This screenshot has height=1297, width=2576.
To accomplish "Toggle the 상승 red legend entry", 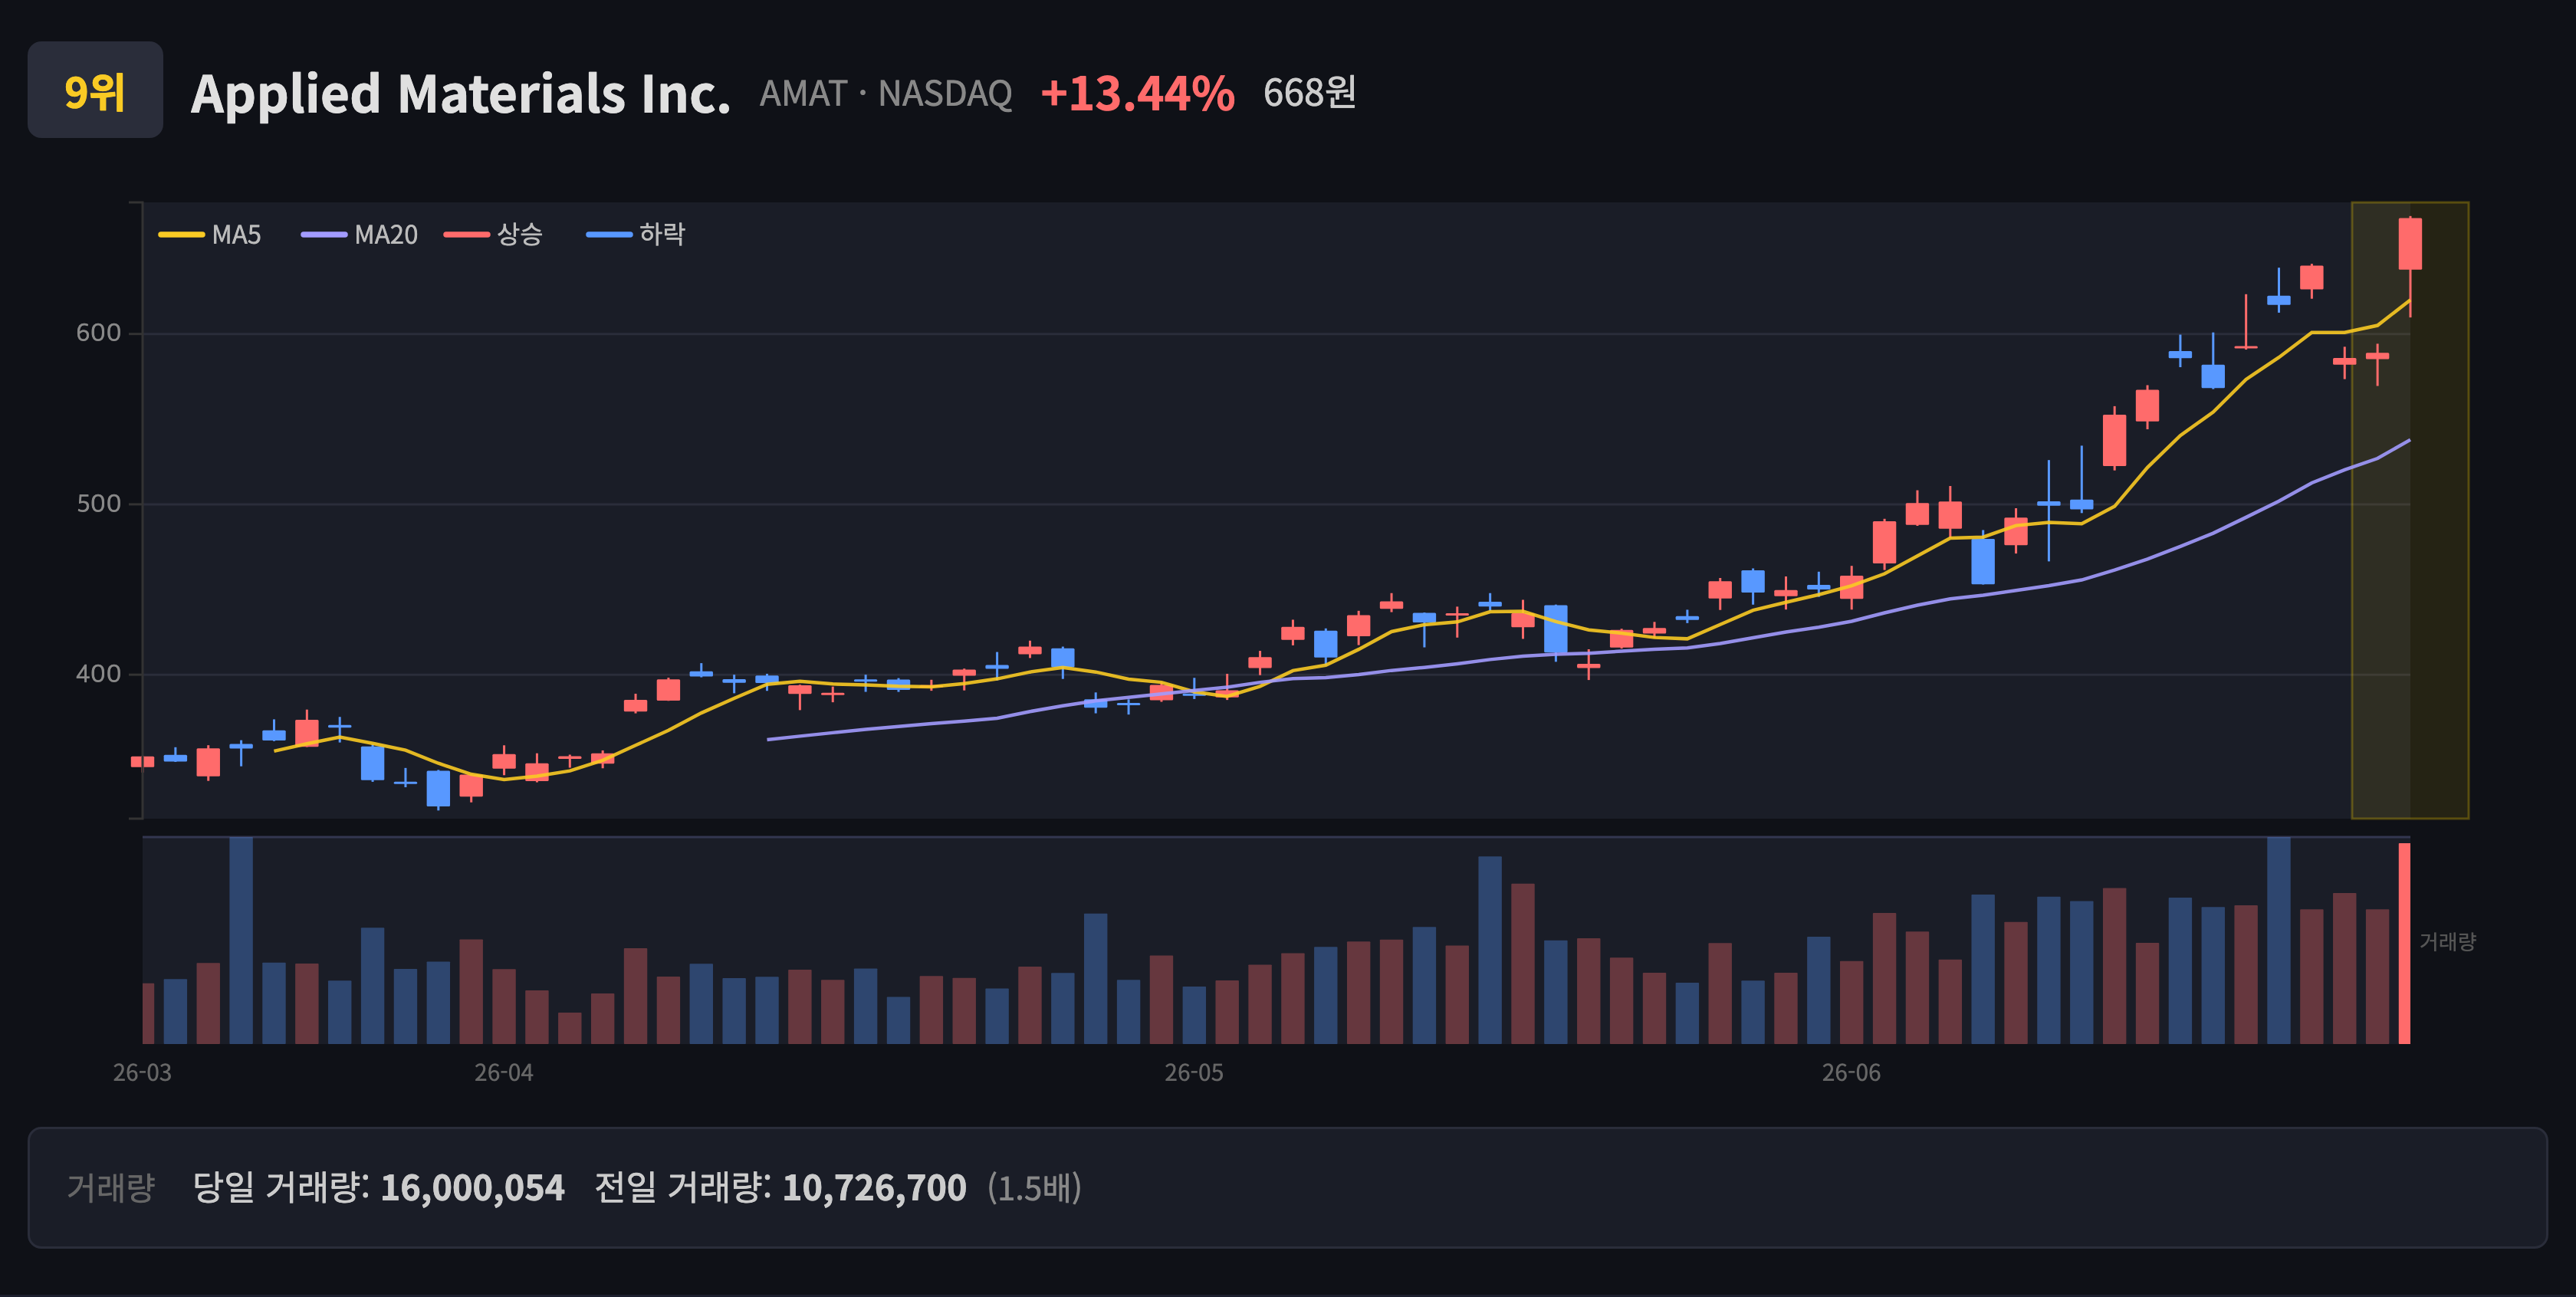I will pyautogui.click(x=493, y=234).
